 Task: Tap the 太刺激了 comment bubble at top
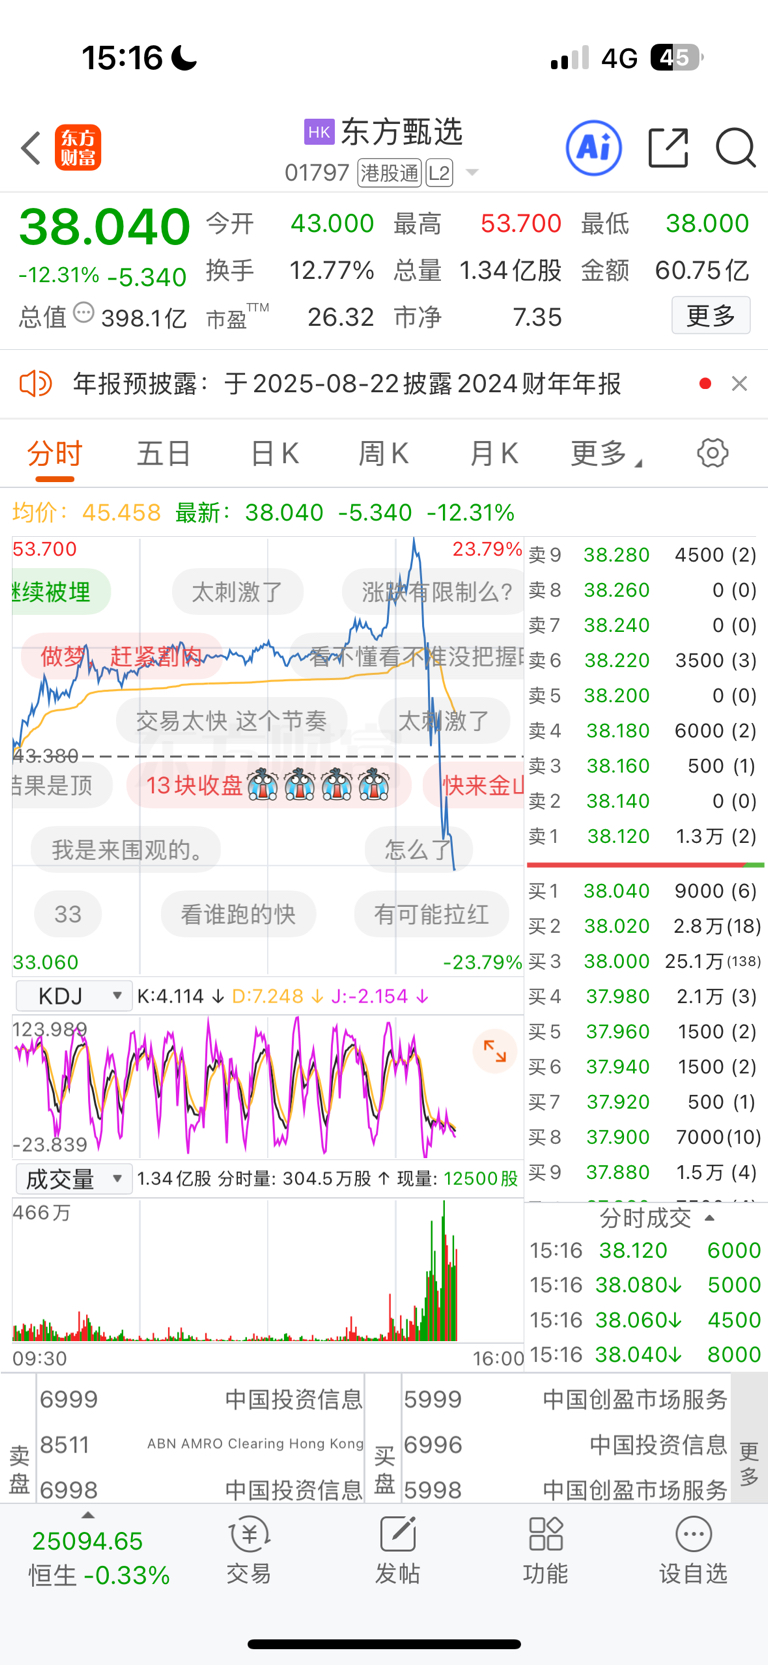pos(237,592)
